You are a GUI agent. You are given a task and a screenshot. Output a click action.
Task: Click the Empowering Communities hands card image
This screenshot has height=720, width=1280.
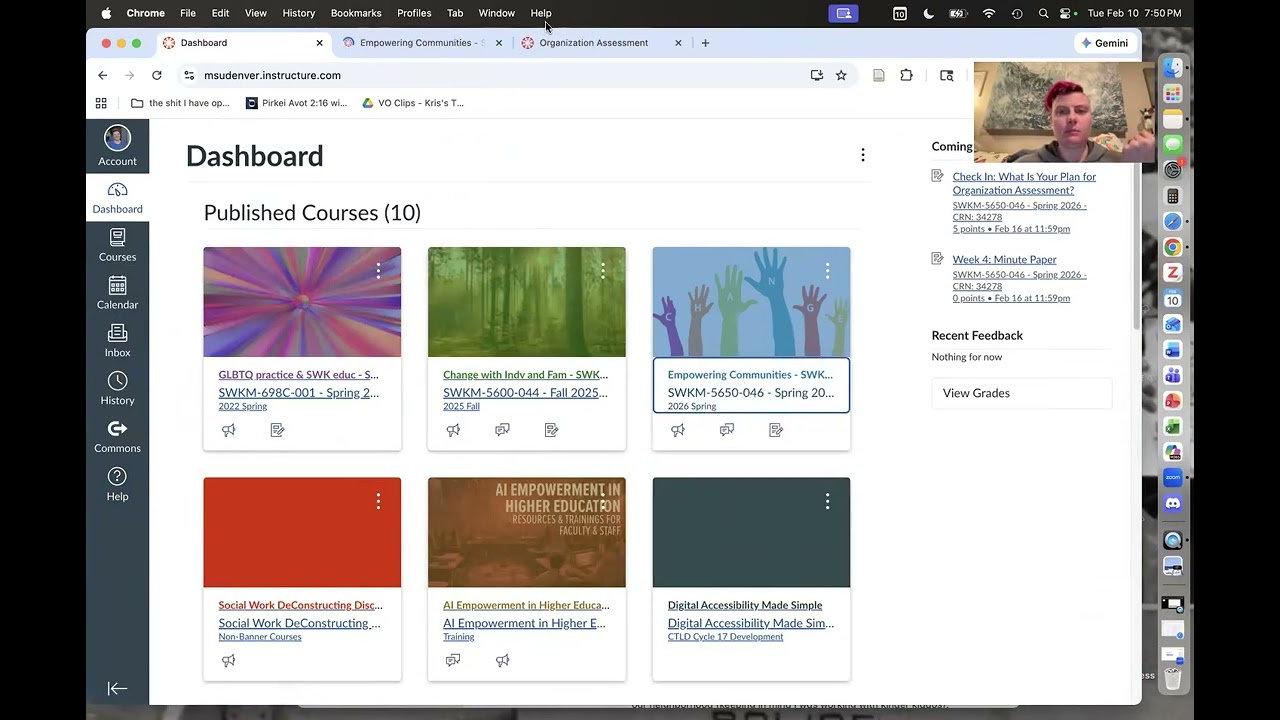pos(751,302)
